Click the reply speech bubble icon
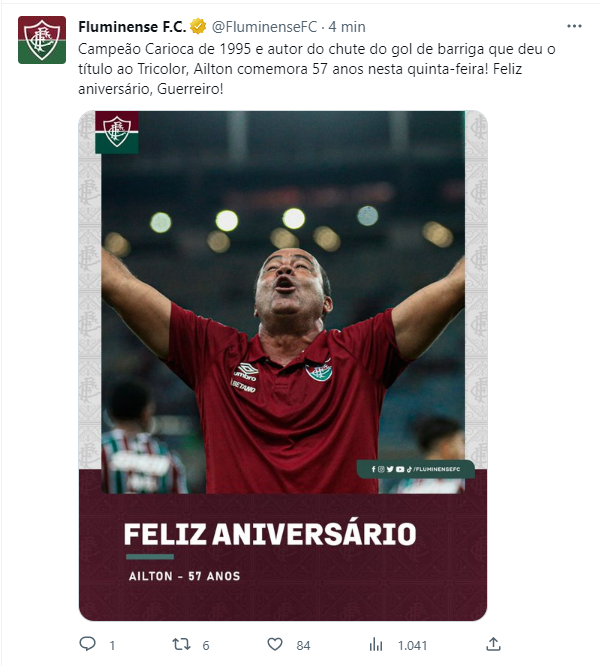The height and width of the screenshot is (666, 600). pyautogui.click(x=87, y=644)
